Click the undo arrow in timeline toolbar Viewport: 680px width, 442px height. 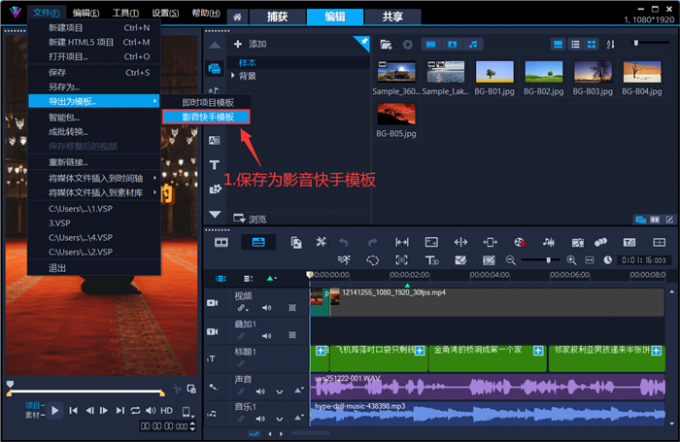pyautogui.click(x=345, y=242)
